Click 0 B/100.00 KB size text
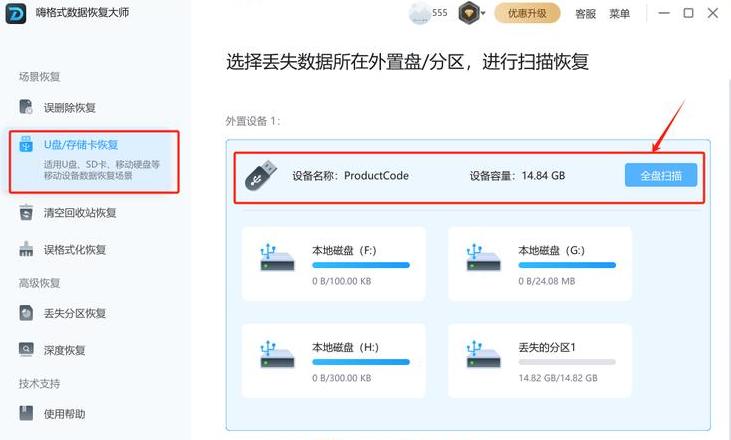Screen dimensions: 731x440 (x=342, y=281)
